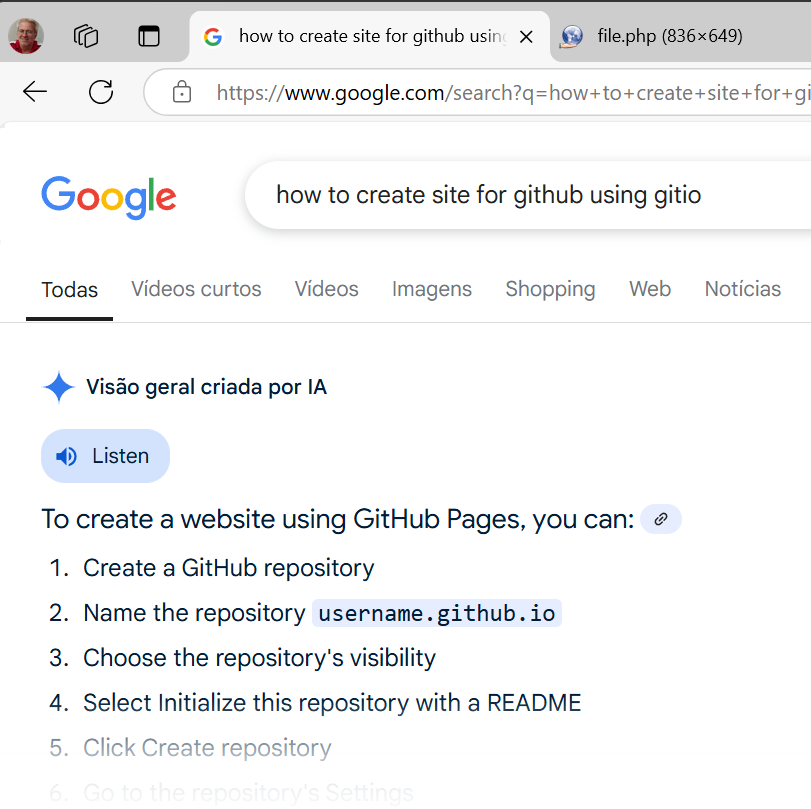Image resolution: width=811 pixels, height=809 pixels.
Task: Switch to Shopping results
Action: [x=550, y=289]
